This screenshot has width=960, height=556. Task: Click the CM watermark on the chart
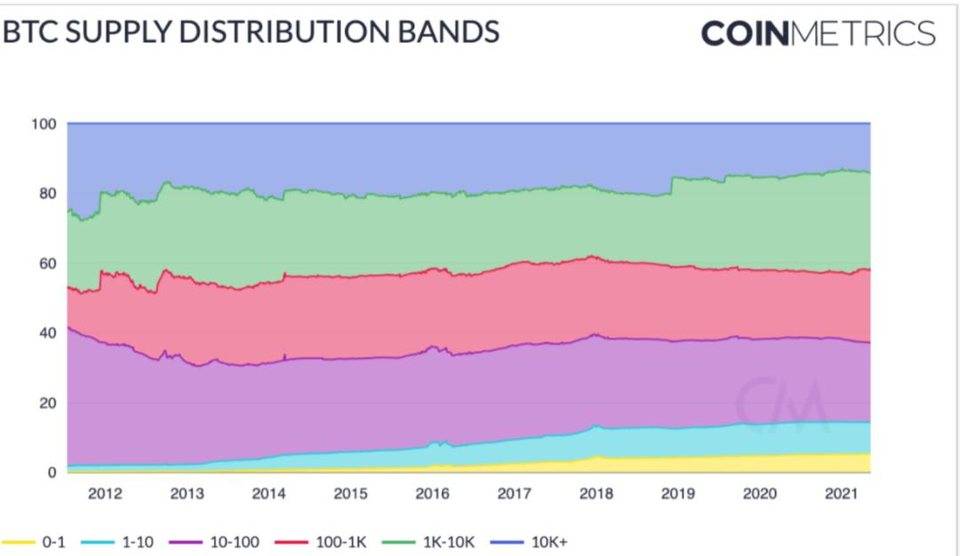[783, 402]
